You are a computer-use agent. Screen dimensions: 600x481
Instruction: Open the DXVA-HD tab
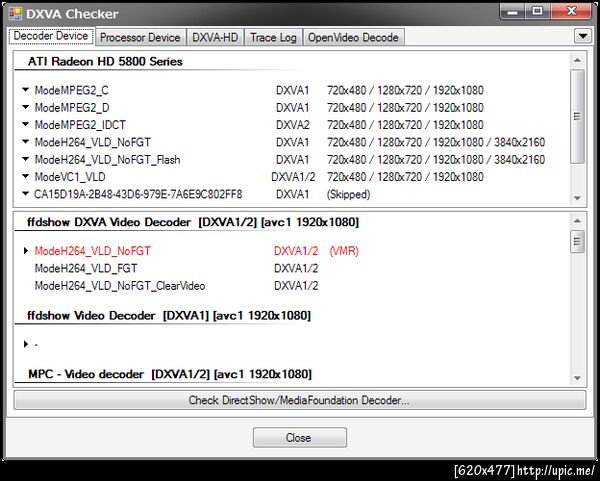215,38
